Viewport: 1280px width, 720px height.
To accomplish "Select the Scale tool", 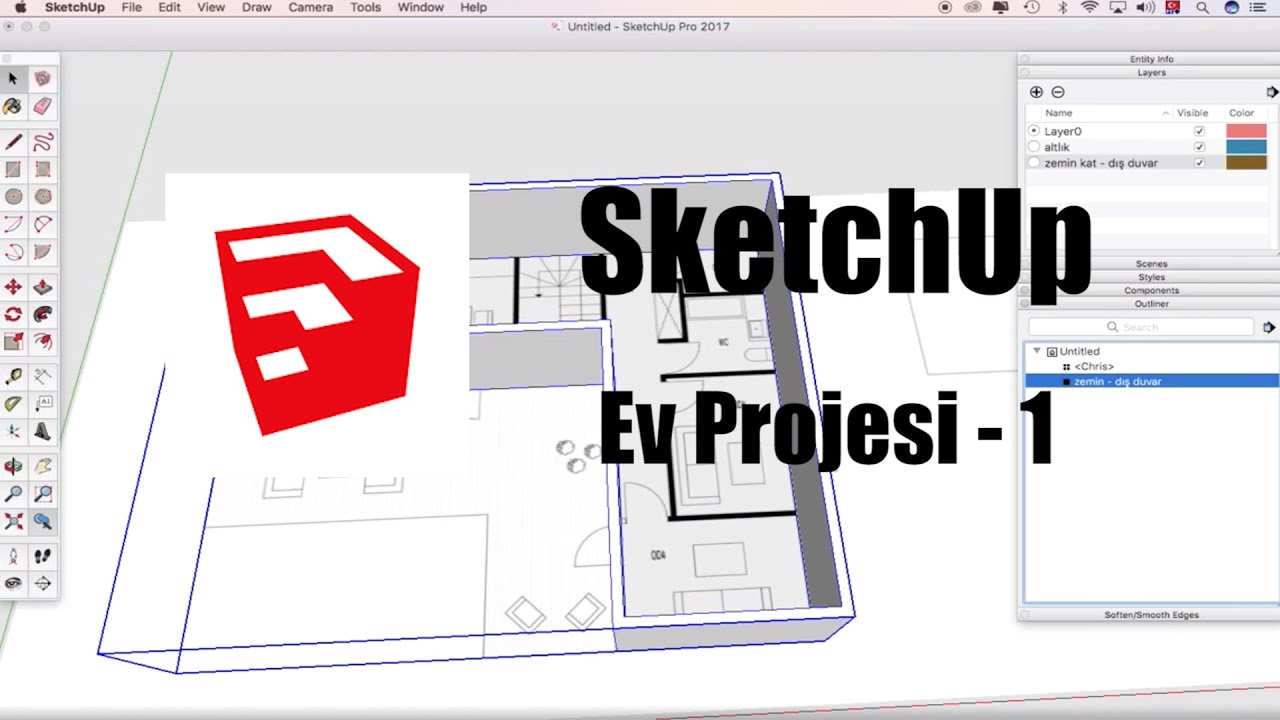I will [13, 341].
